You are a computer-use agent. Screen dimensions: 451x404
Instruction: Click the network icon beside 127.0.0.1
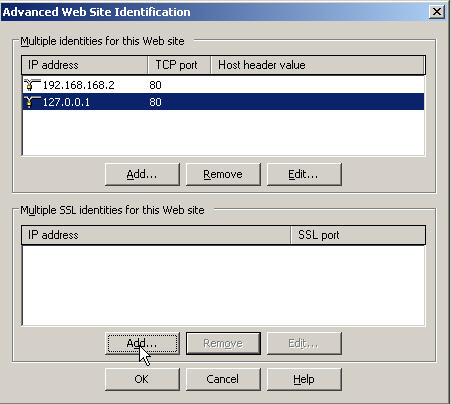(32, 102)
